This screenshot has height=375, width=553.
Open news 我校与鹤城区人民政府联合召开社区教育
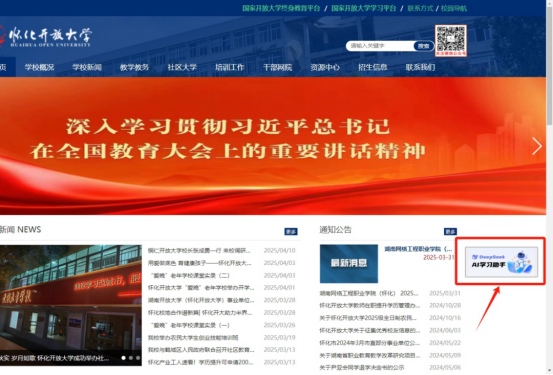pyautogui.click(x=201, y=350)
